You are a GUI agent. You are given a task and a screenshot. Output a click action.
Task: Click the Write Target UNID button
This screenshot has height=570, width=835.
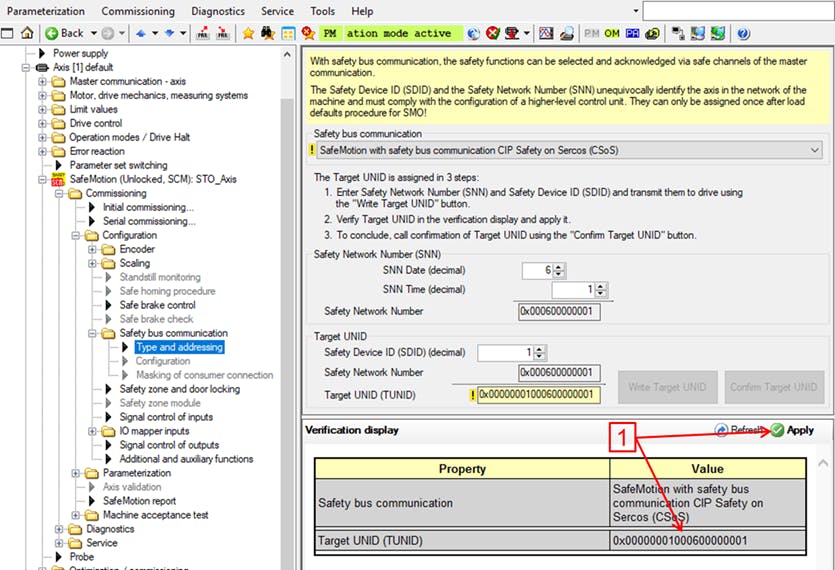[667, 387]
